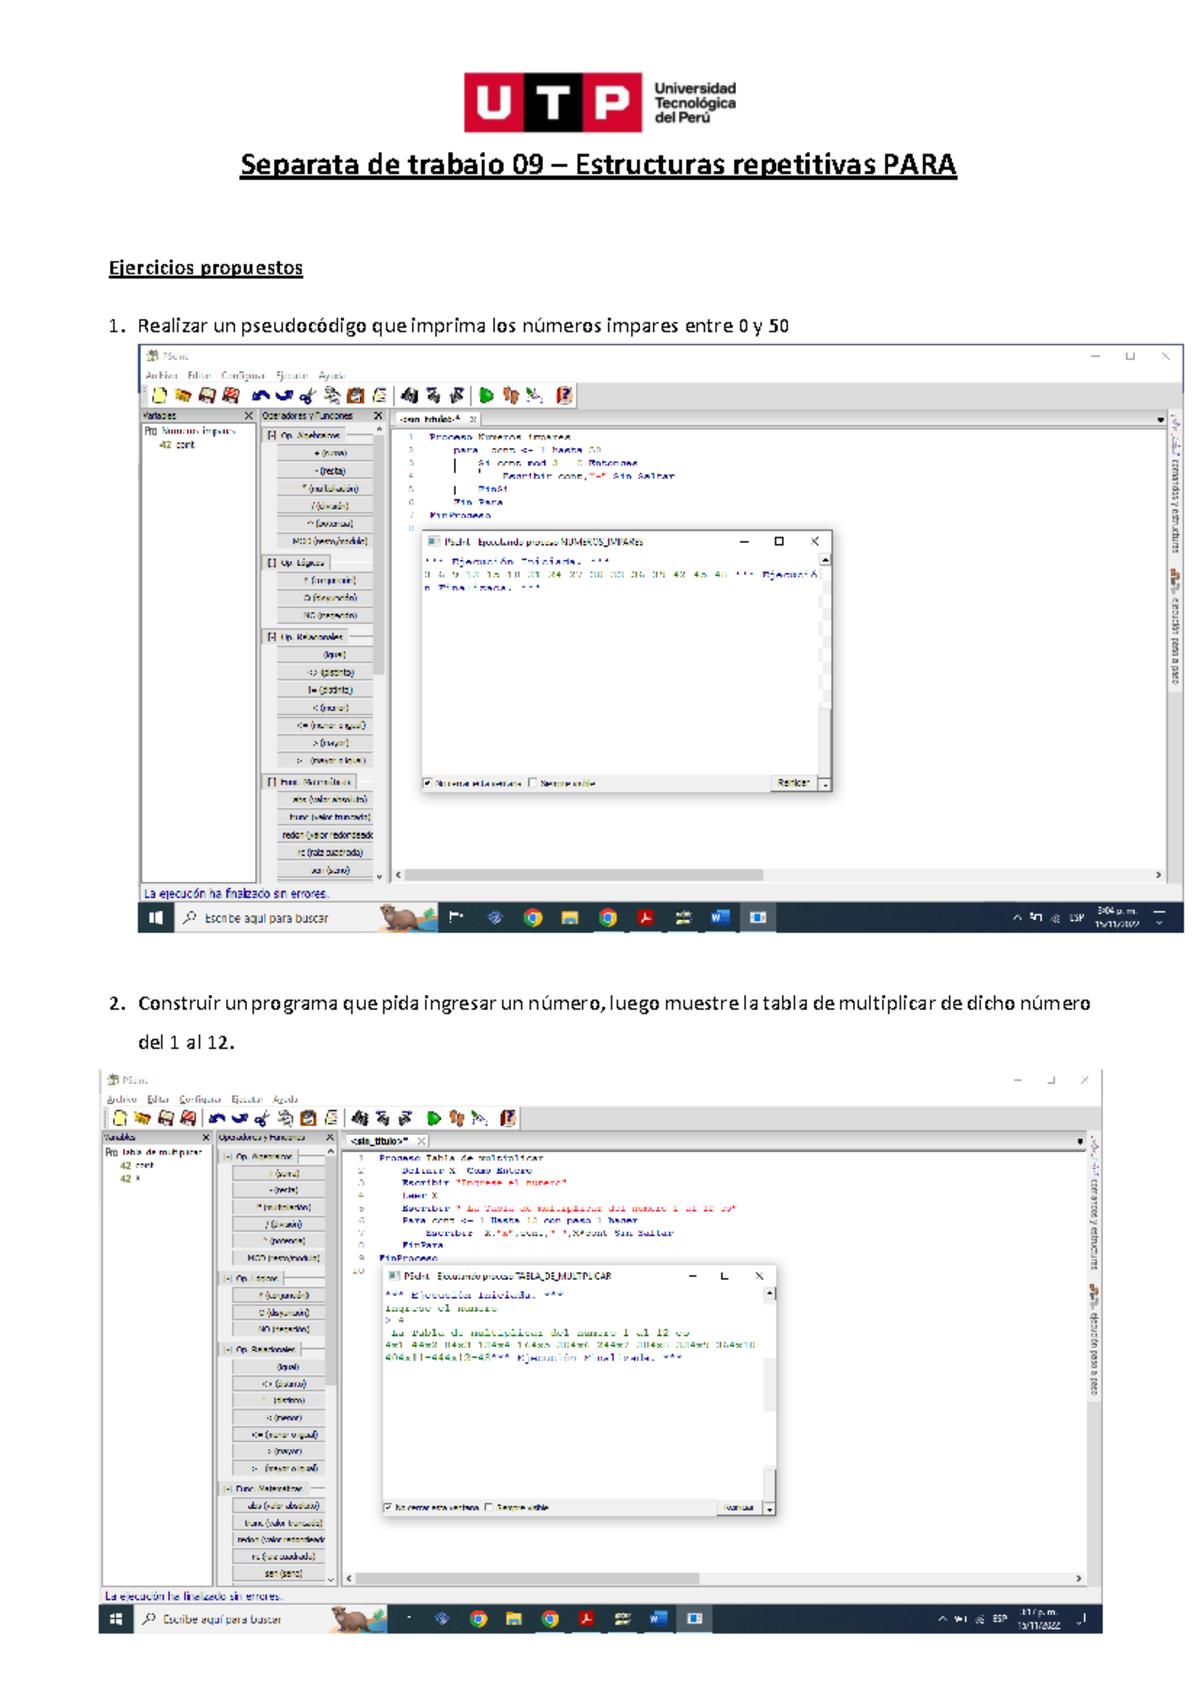Enable 'Siempre visible' in TABLA_DE_MULTIPLICAR window

coord(489,1507)
